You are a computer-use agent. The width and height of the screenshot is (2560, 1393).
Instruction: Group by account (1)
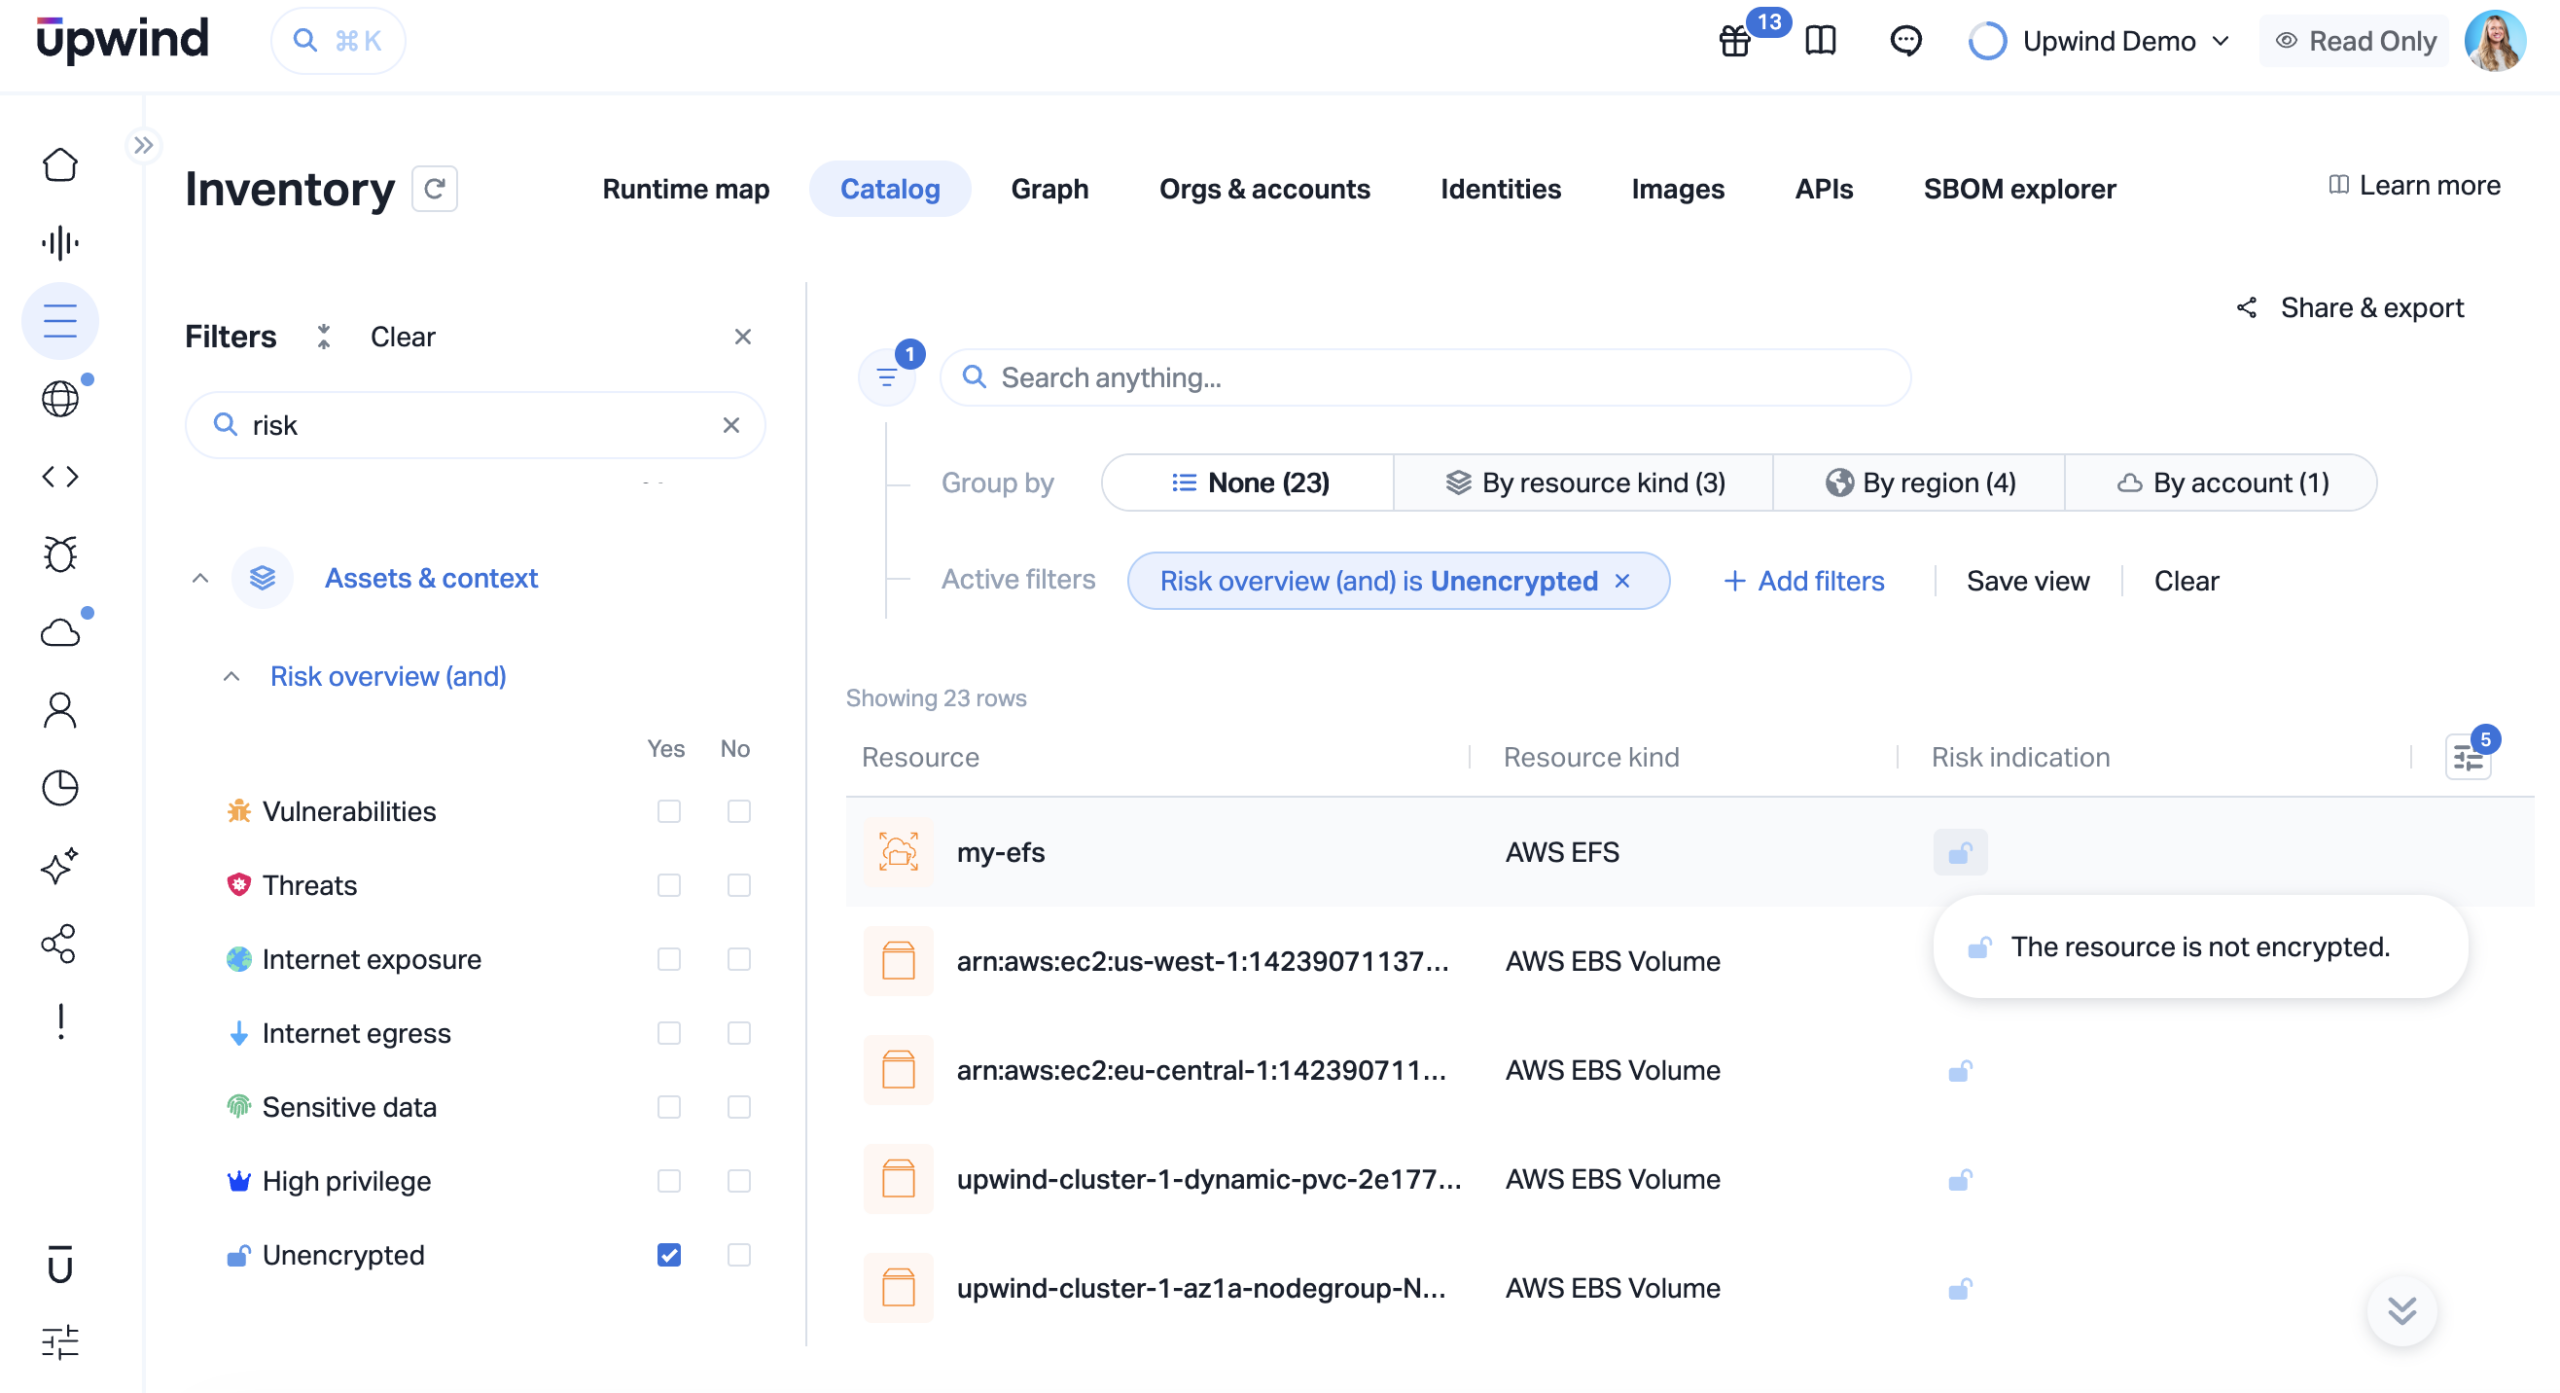click(2222, 483)
